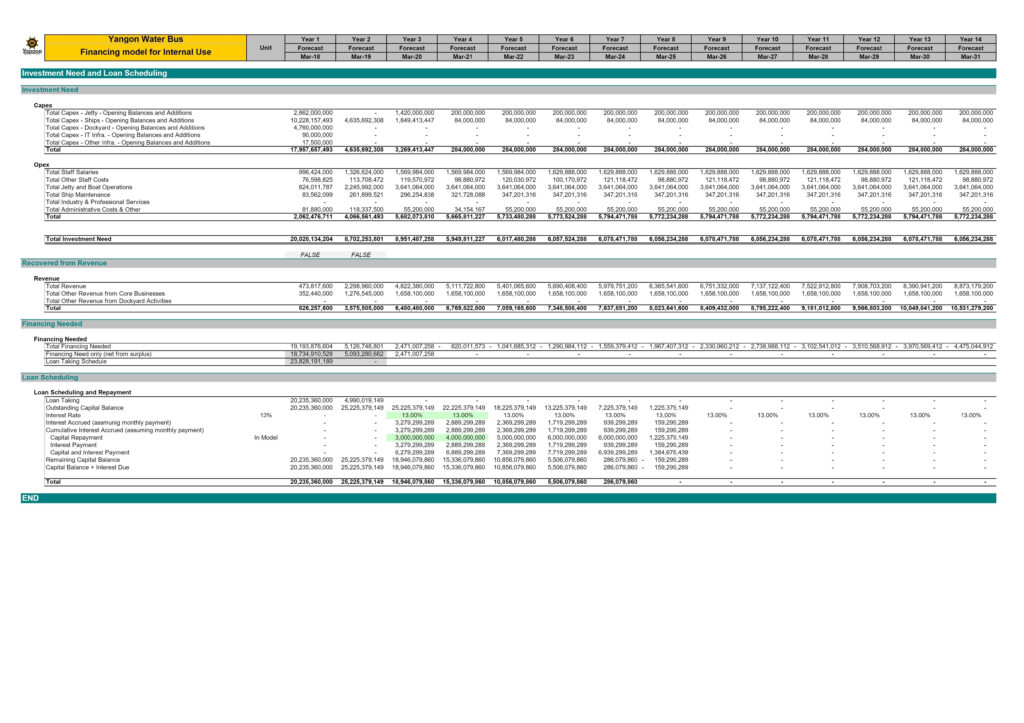Click the Year 1 value 20,020,134,204

[312, 239]
